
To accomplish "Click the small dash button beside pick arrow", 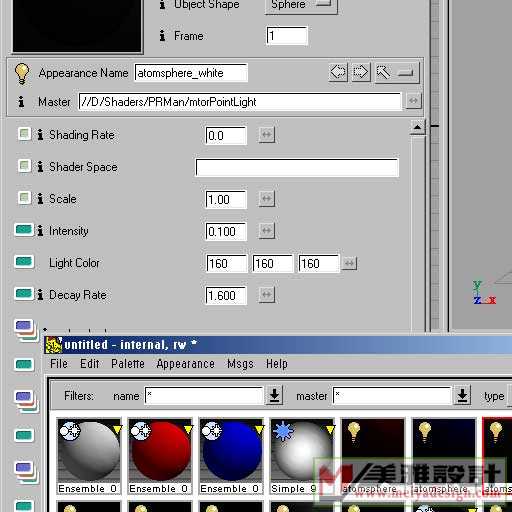I will click(406, 72).
